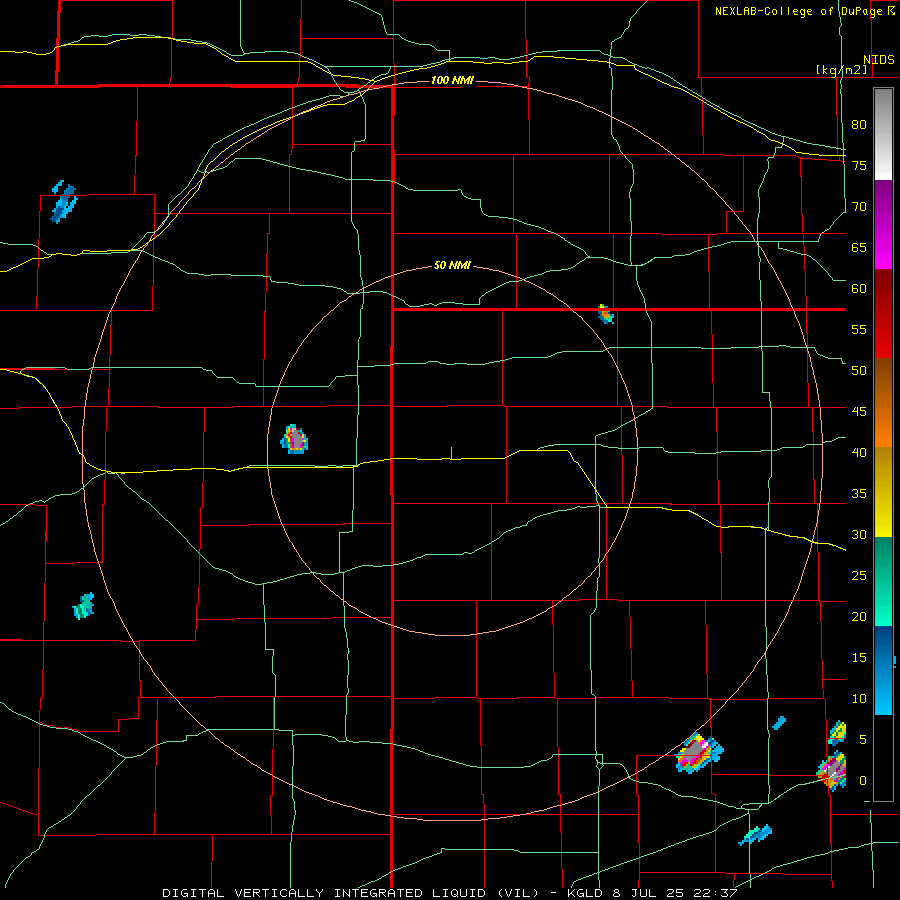
Task: Click the large intense cell on the 100 NMI ring
Action: tap(699, 752)
